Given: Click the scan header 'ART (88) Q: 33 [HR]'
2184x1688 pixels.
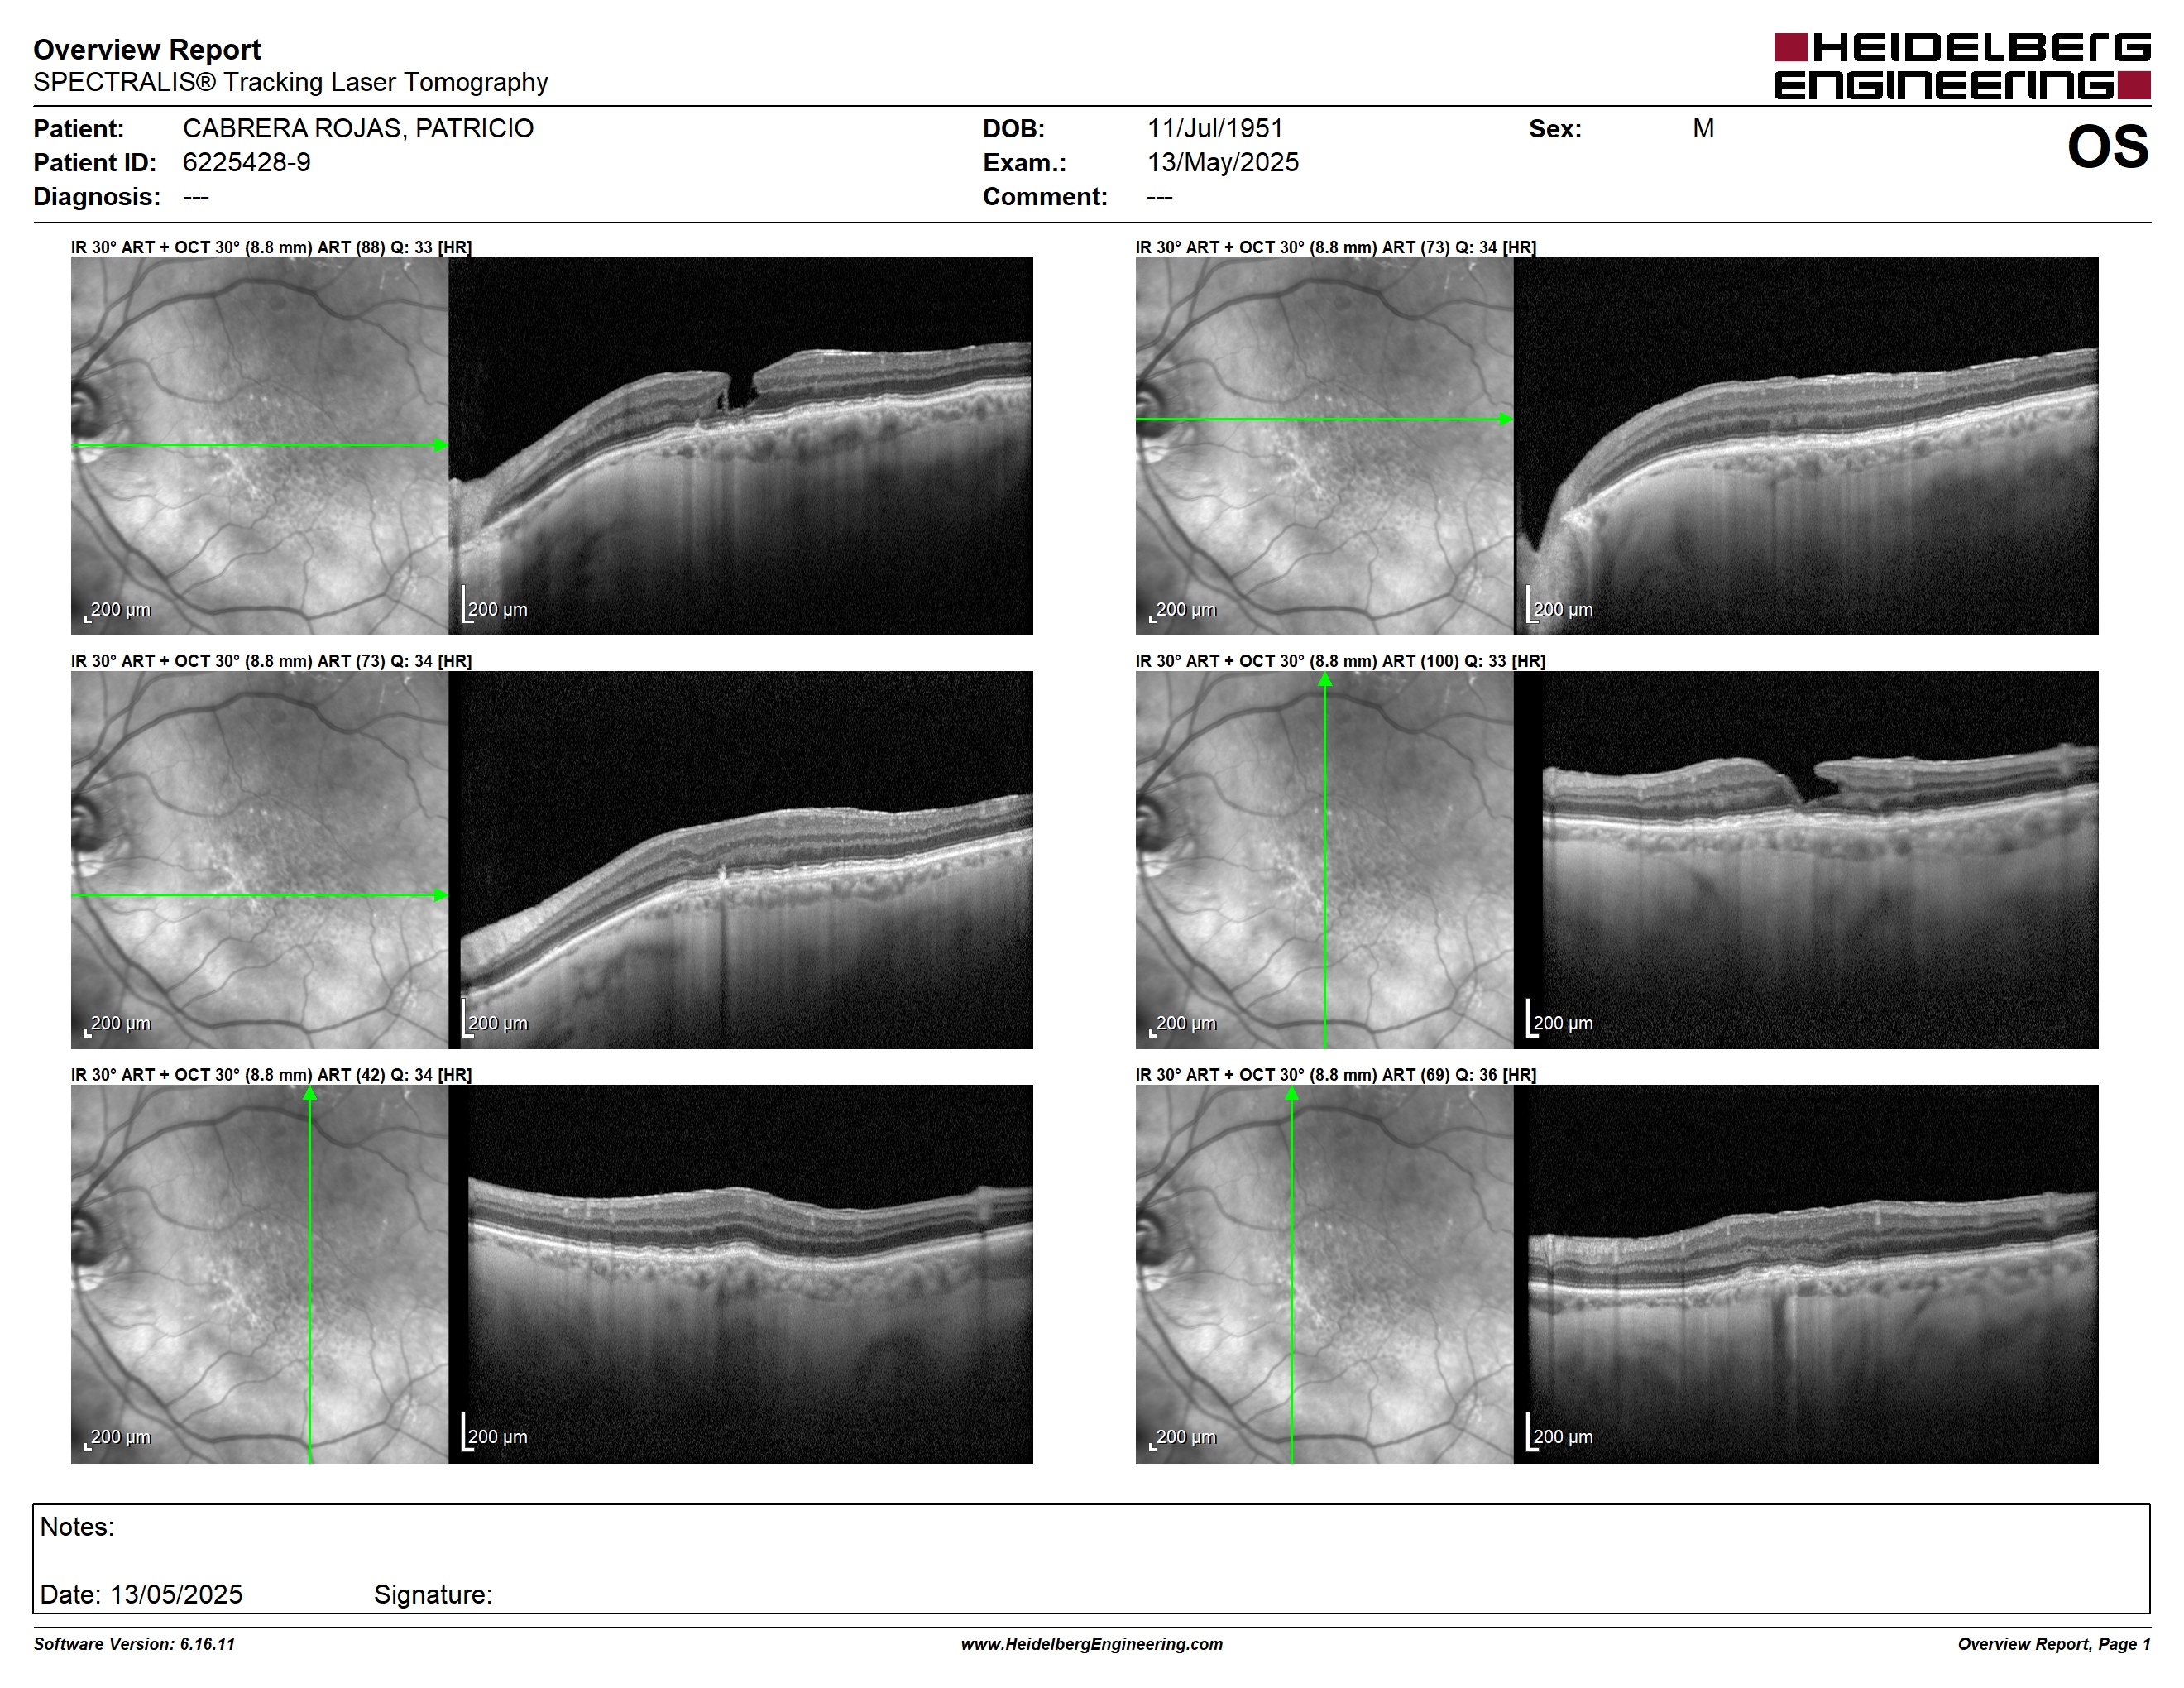Looking at the screenshot, I should [394, 247].
